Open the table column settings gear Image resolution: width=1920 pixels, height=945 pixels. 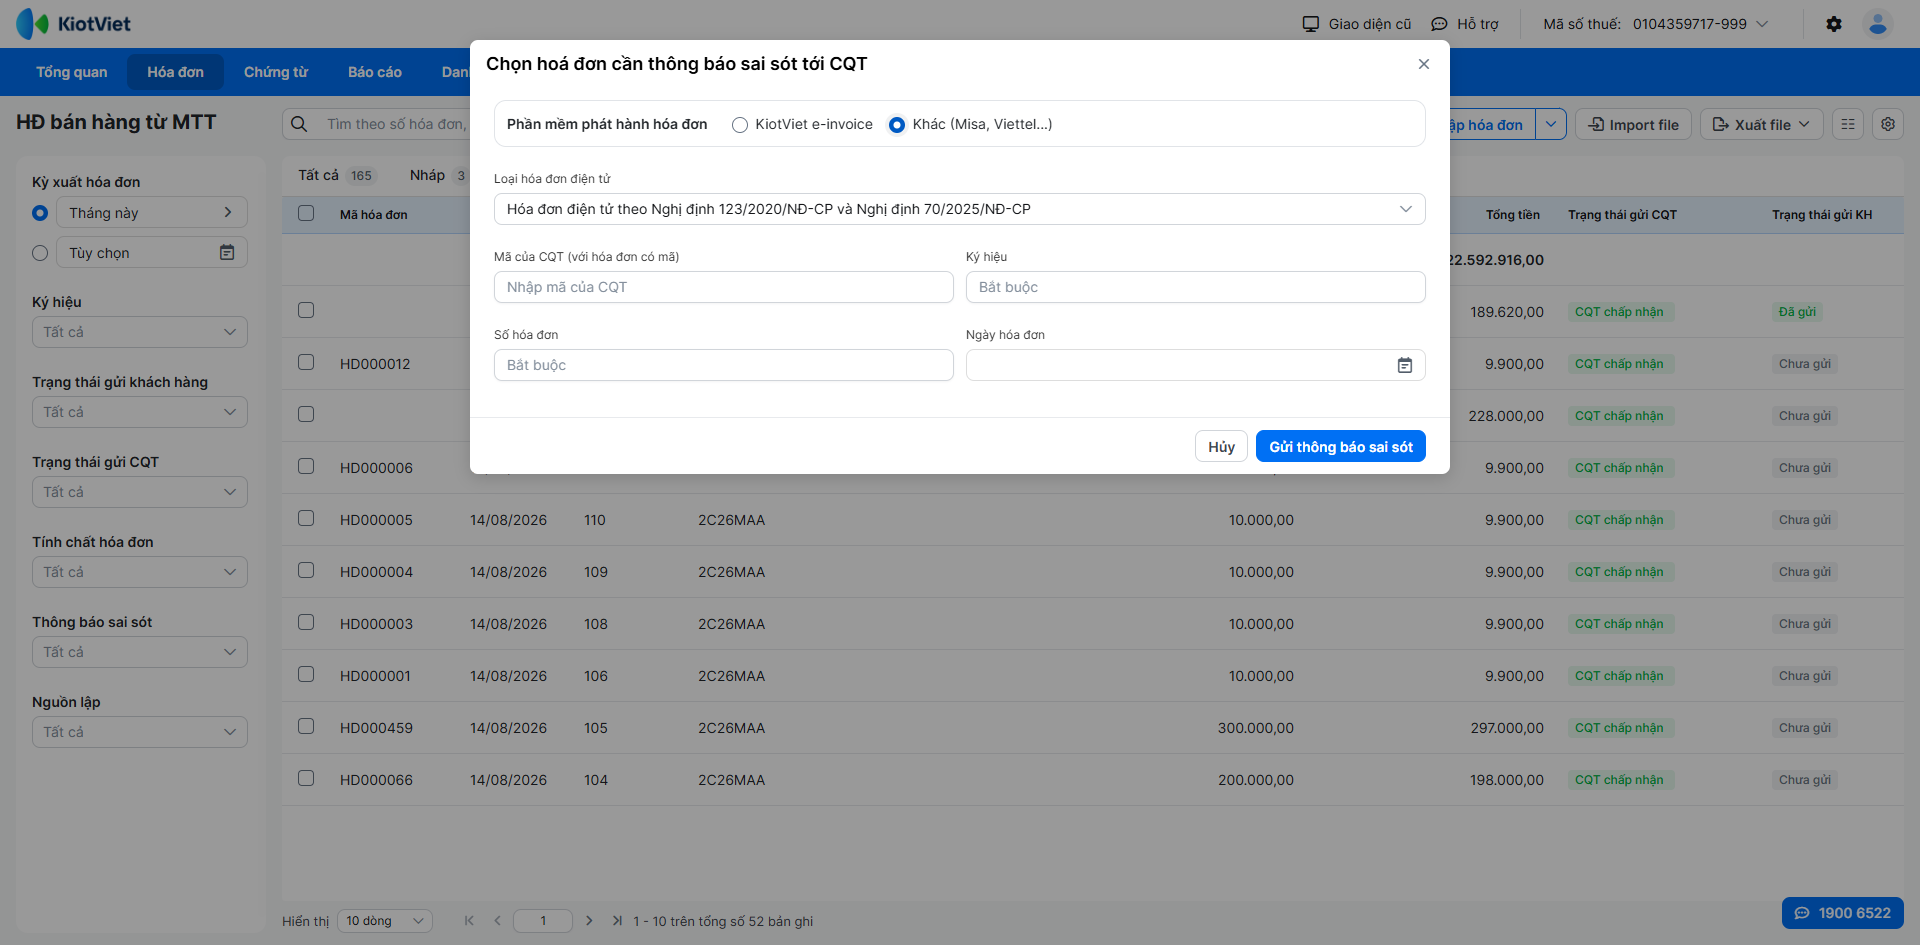click(x=1888, y=124)
